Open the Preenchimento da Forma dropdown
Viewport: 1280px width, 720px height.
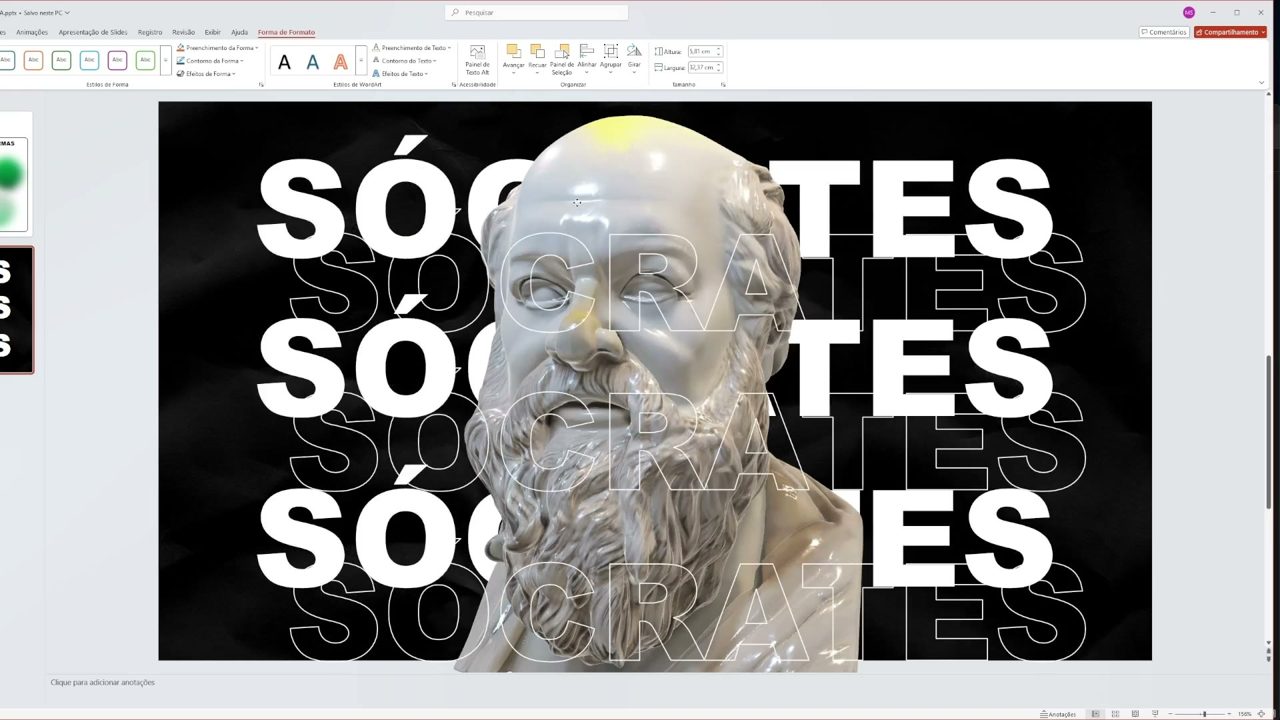point(217,47)
